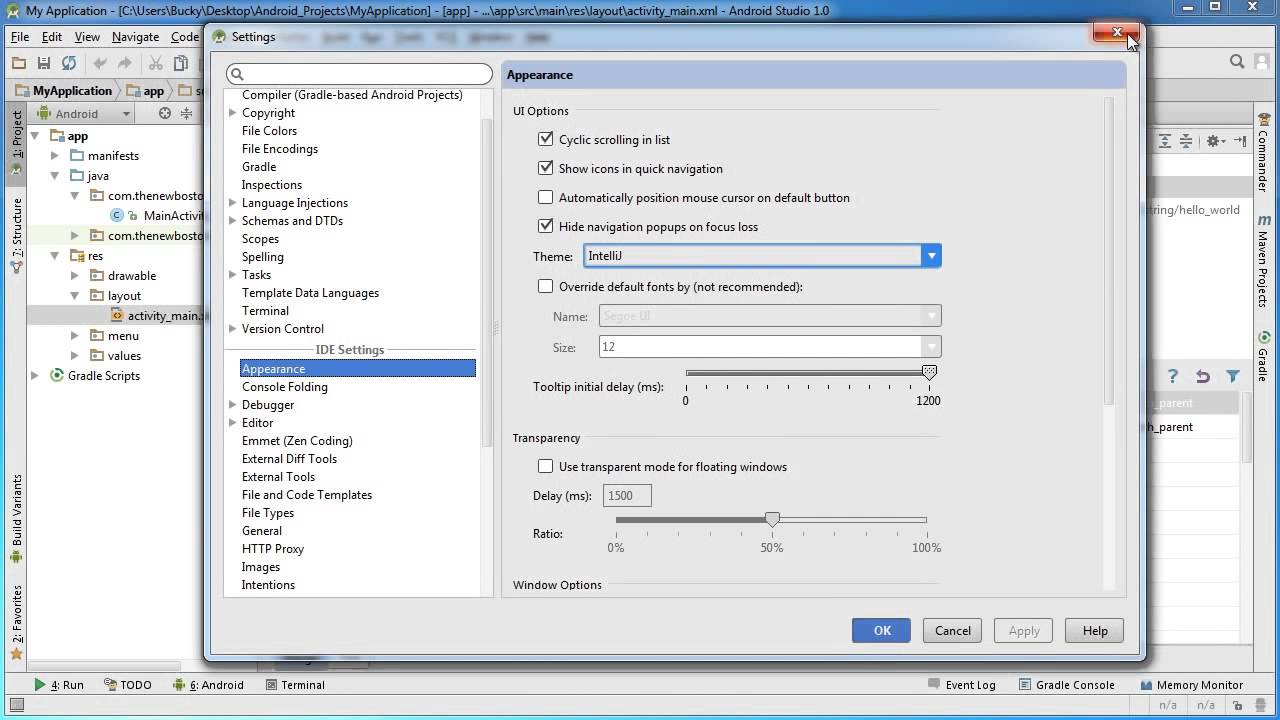Open the Android project view dropdown

85,113
